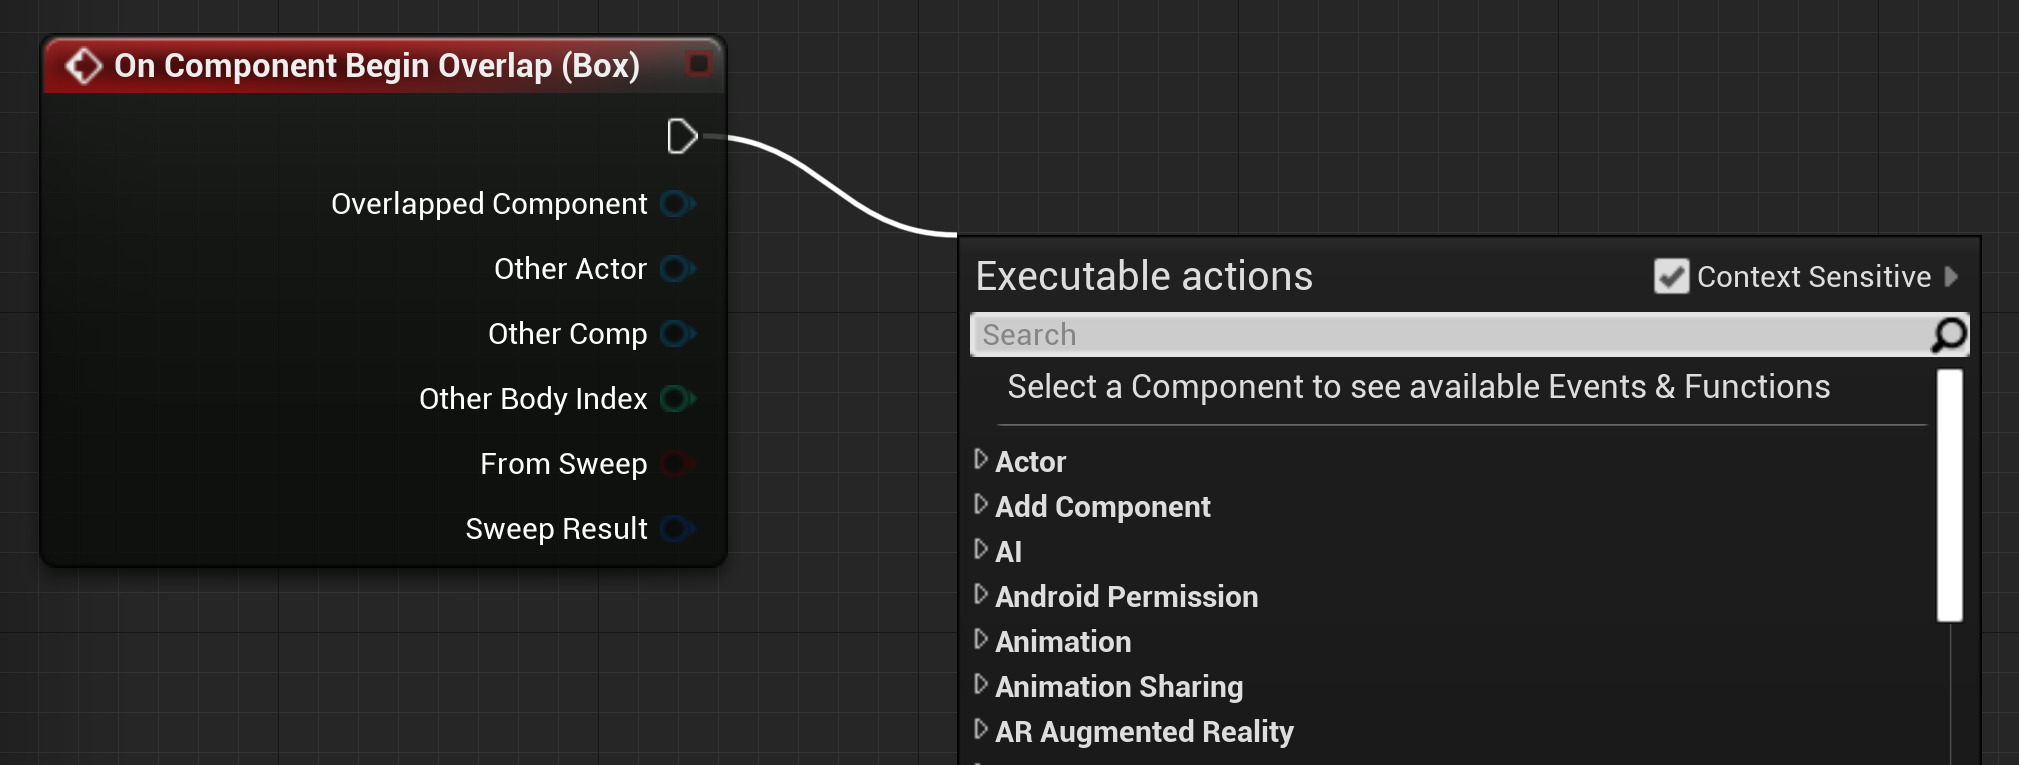Click the Other Actor output pin
The image size is (2019, 765).
[676, 269]
